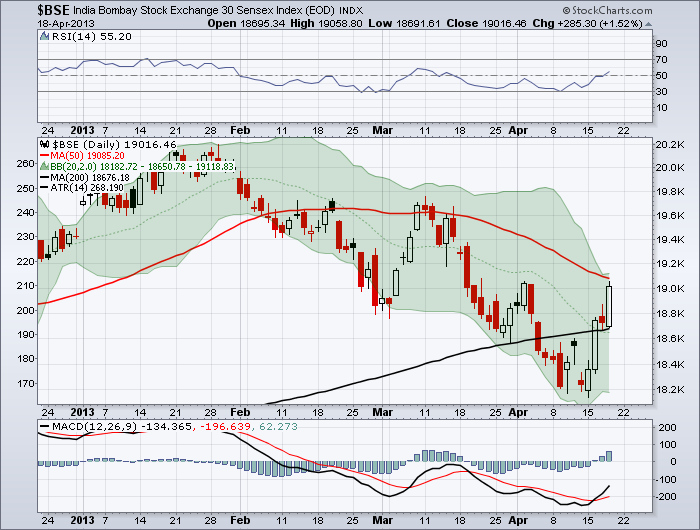The height and width of the screenshot is (530, 700).
Task: Click the MA(50) 19085.20 legend entry
Action: click(x=88, y=155)
